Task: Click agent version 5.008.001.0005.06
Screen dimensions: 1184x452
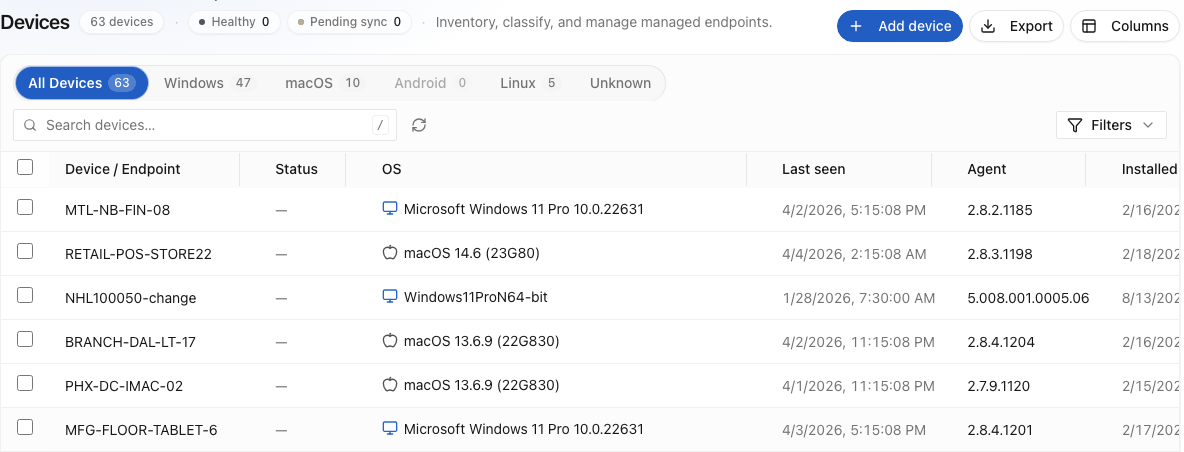Action: [x=1028, y=298]
